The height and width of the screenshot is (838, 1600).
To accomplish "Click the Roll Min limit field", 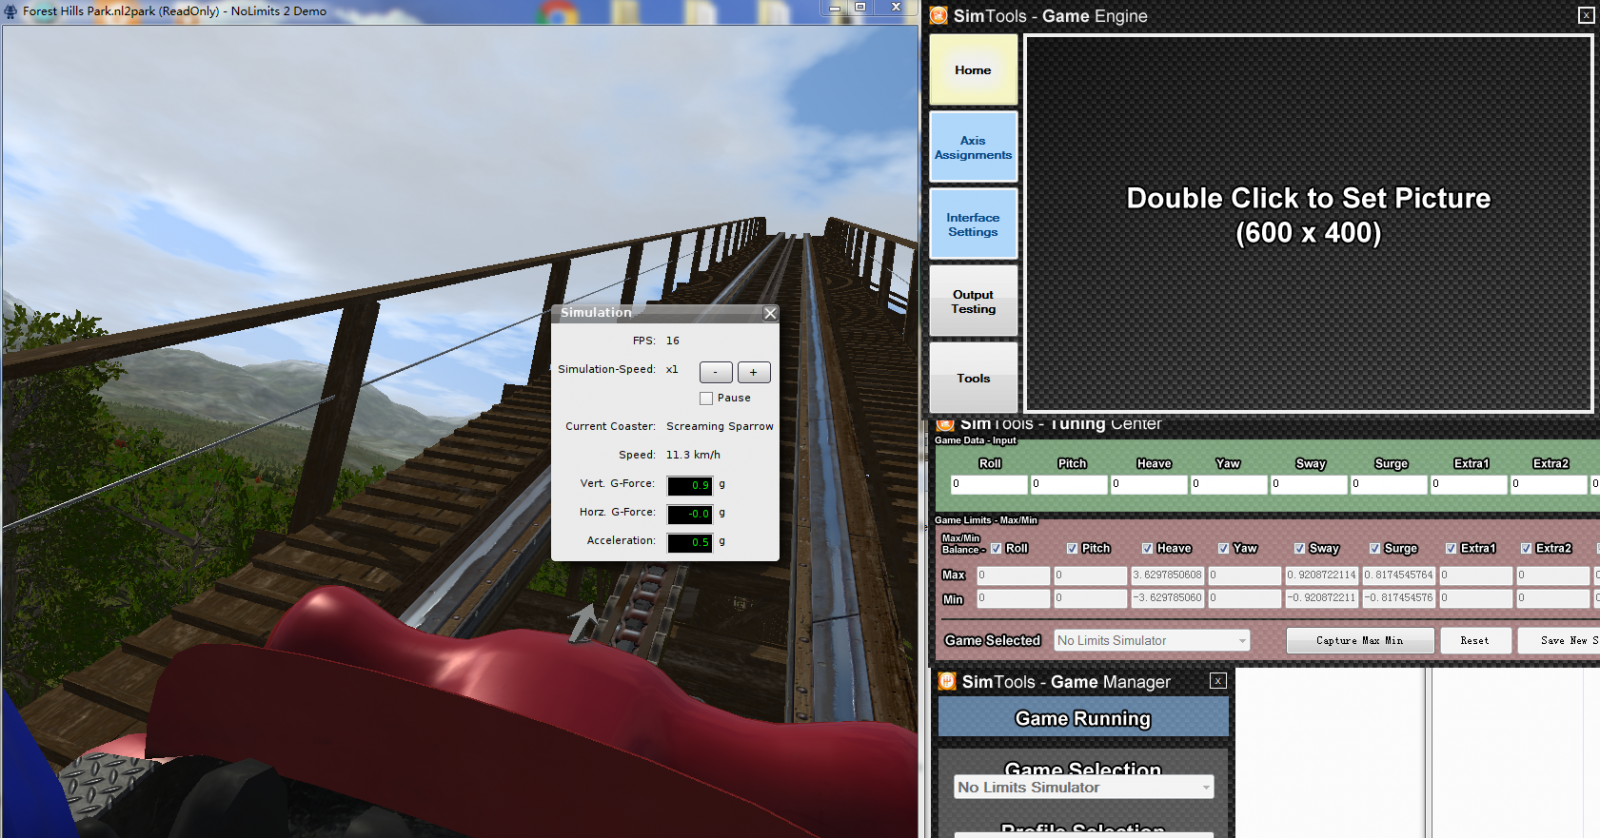I will click(x=1013, y=598).
